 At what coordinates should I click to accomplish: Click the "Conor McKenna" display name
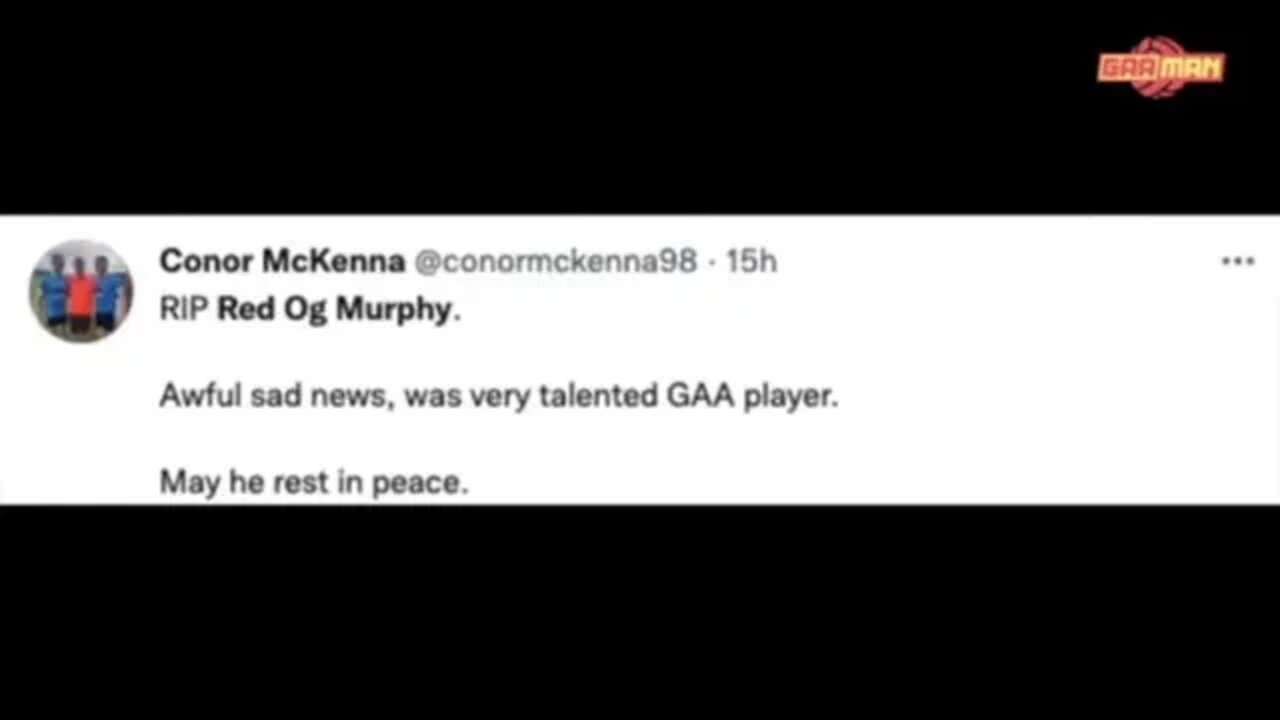(281, 262)
